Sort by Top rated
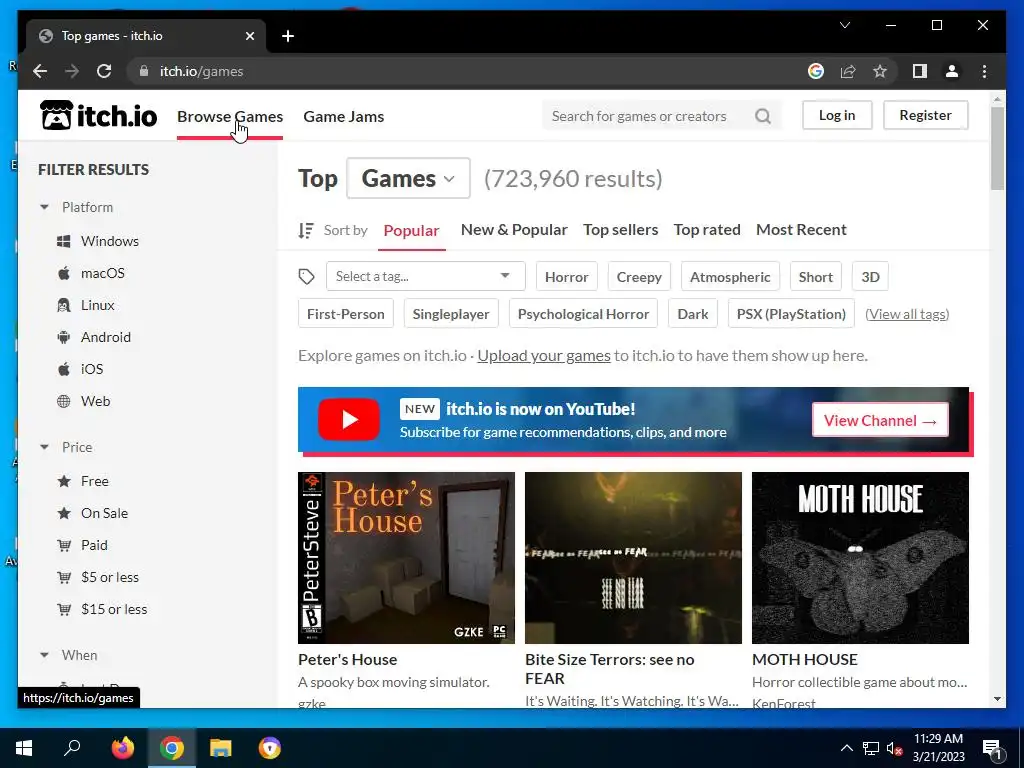The image size is (1024, 768). point(707,229)
